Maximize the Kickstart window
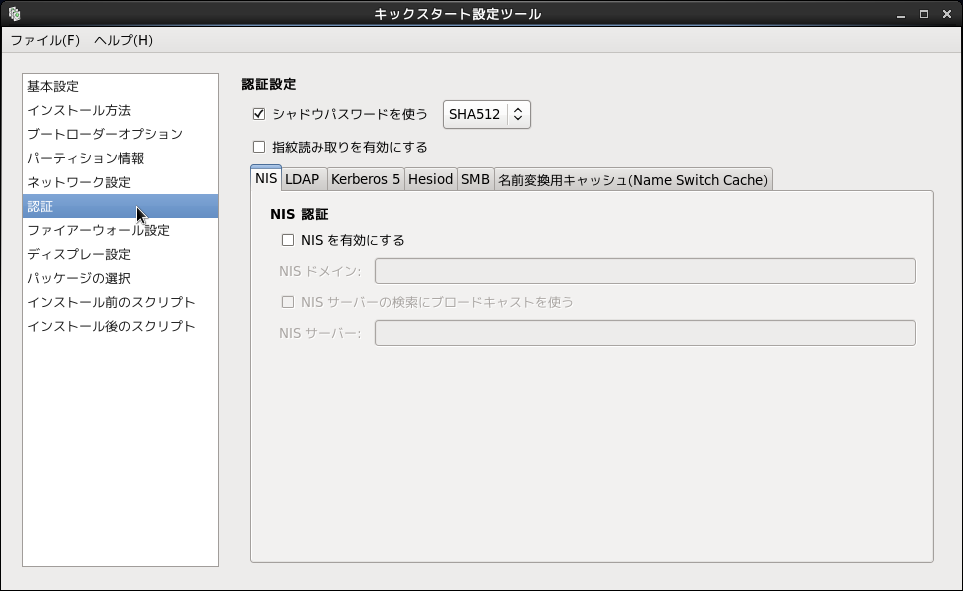Screen dimensions: 963x591 pyautogui.click(x=924, y=14)
